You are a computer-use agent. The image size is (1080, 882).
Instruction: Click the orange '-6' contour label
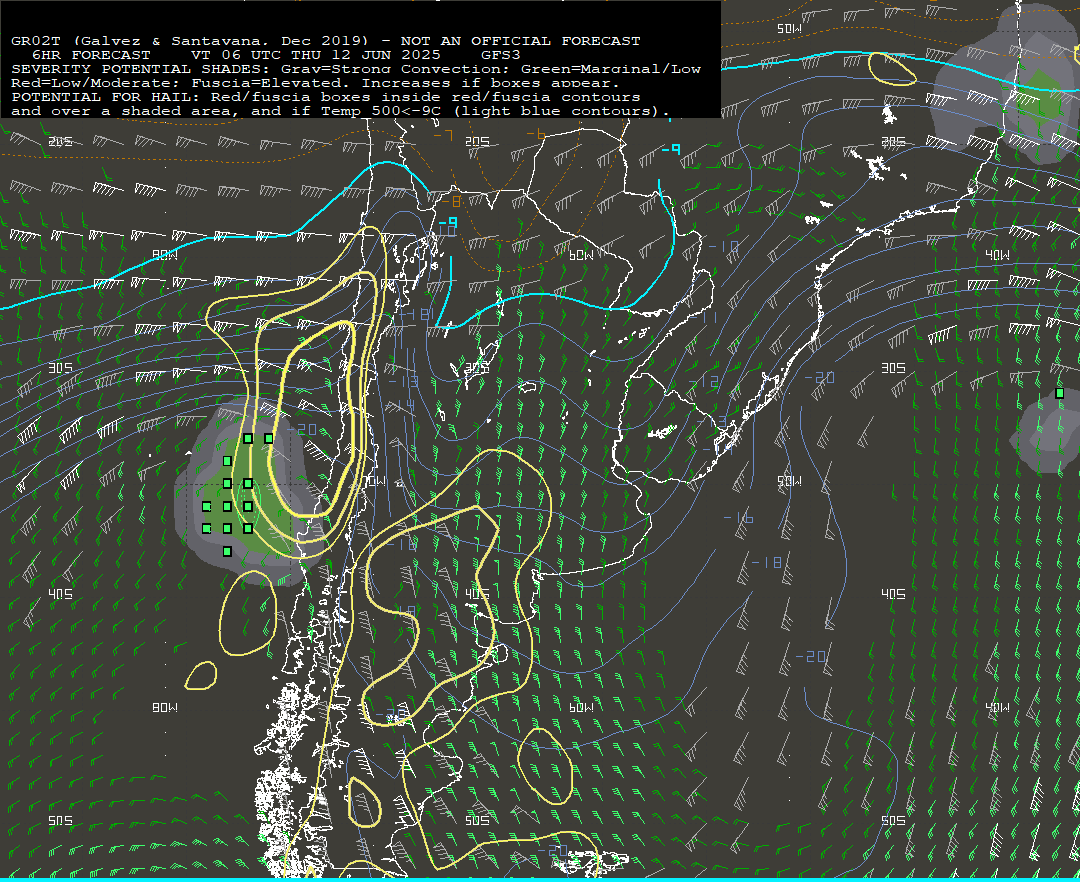click(x=535, y=135)
